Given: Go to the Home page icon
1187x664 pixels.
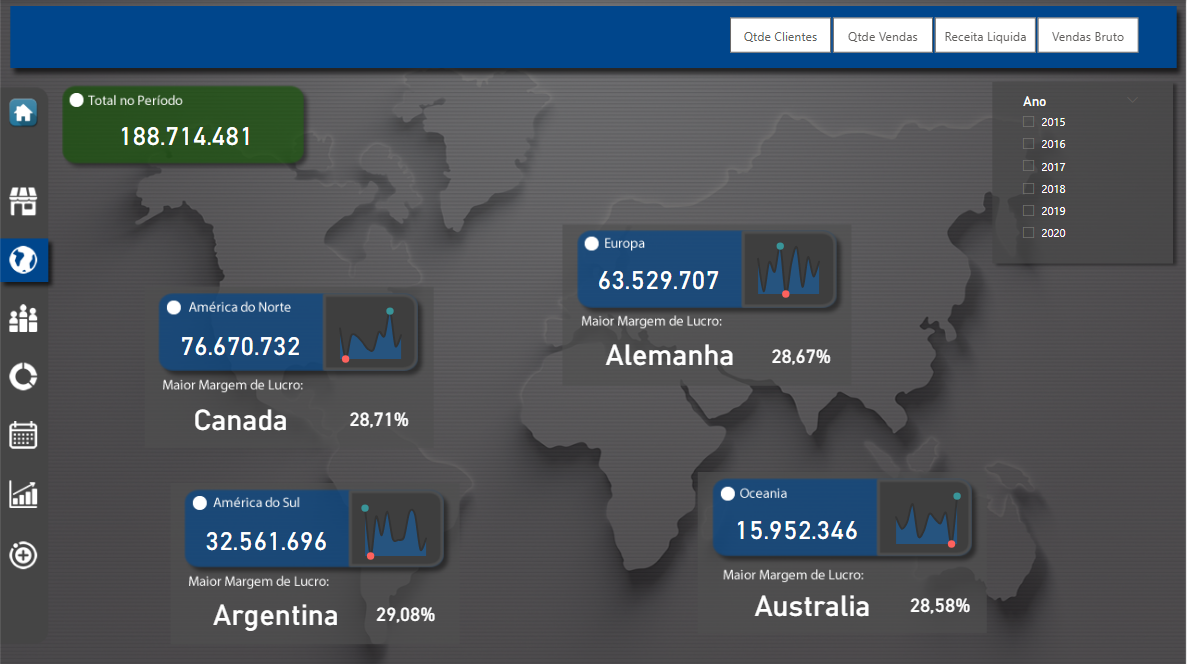Looking at the screenshot, I should point(23,112).
